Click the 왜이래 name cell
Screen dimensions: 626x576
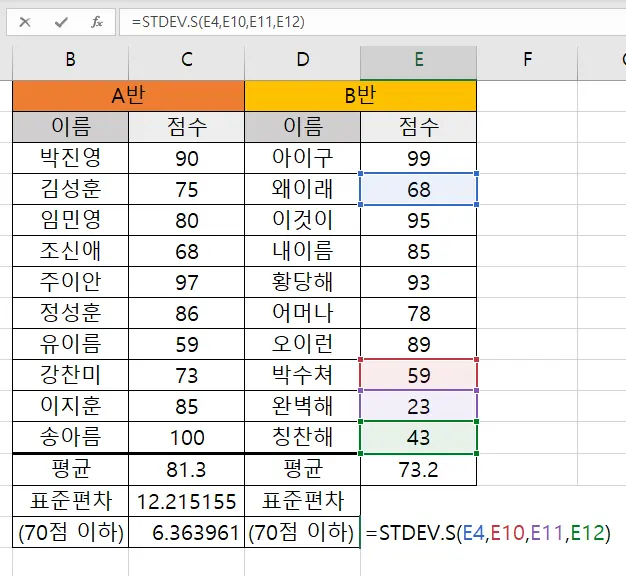click(303, 189)
